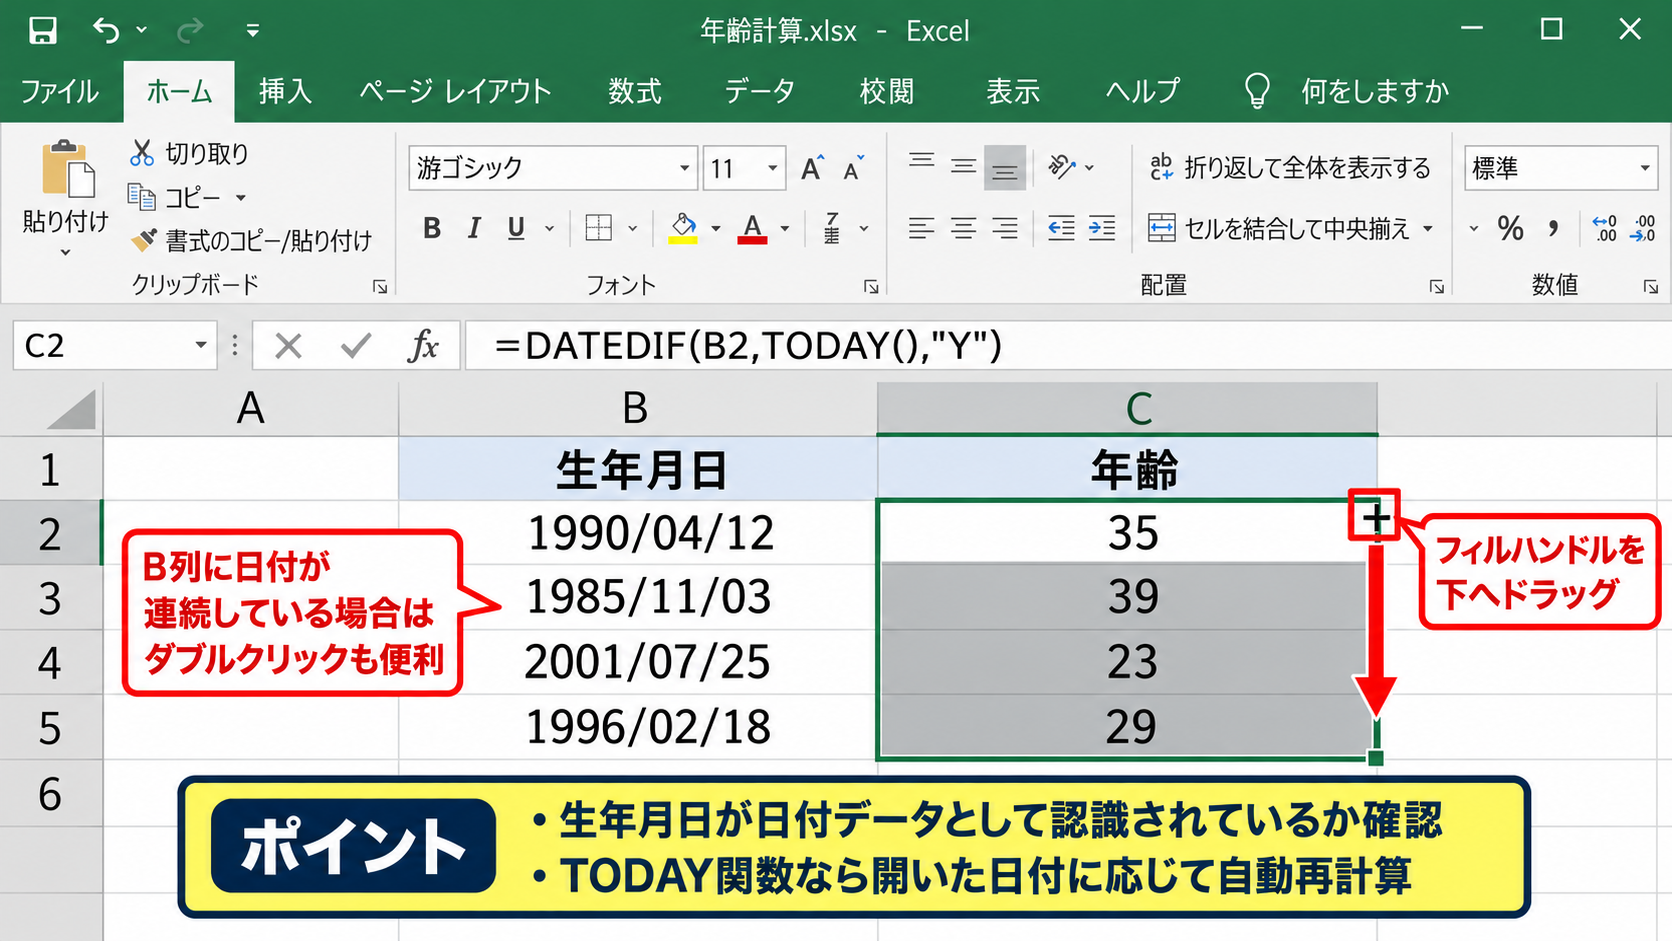Toggle Bold formatting
The image size is (1672, 941).
(432, 228)
